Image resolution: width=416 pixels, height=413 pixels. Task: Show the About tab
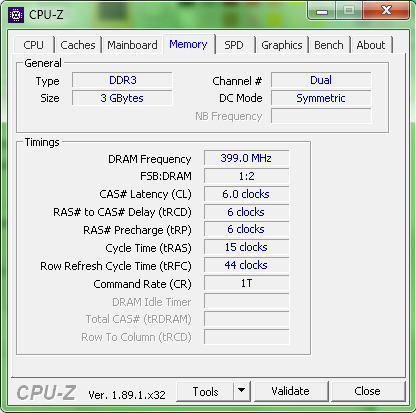tap(371, 45)
